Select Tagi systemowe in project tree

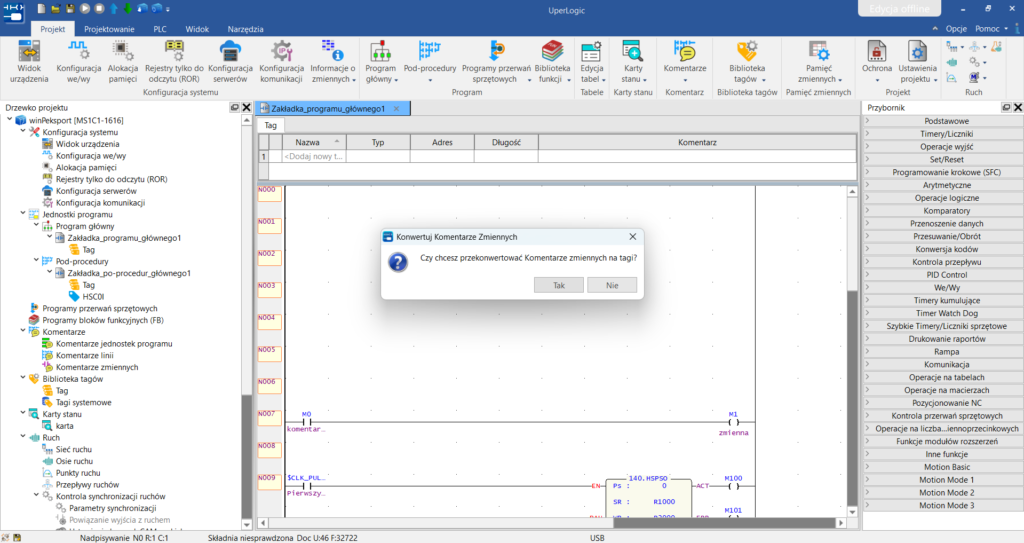84,402
